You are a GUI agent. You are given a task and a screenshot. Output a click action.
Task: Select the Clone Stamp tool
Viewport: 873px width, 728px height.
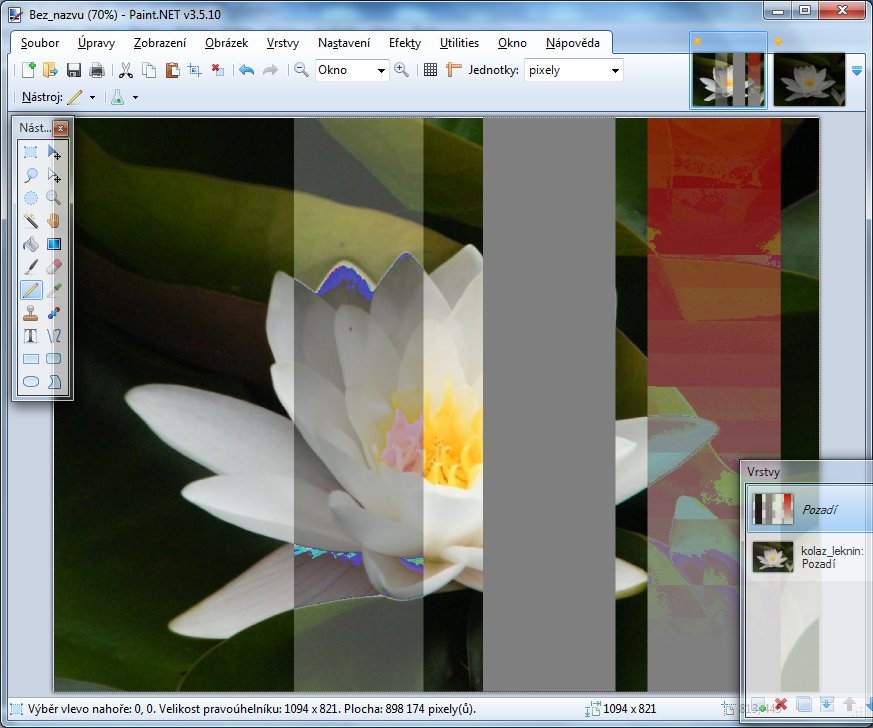31,313
